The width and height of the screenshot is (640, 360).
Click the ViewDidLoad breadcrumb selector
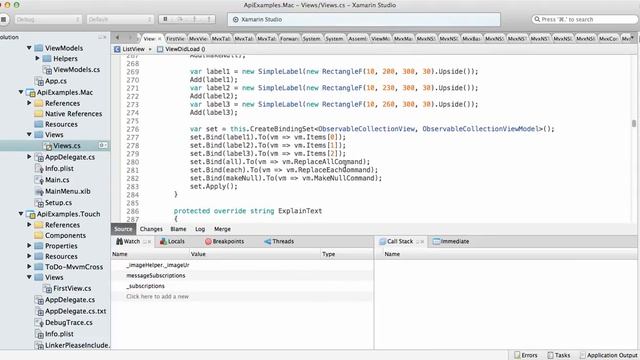[181, 49]
